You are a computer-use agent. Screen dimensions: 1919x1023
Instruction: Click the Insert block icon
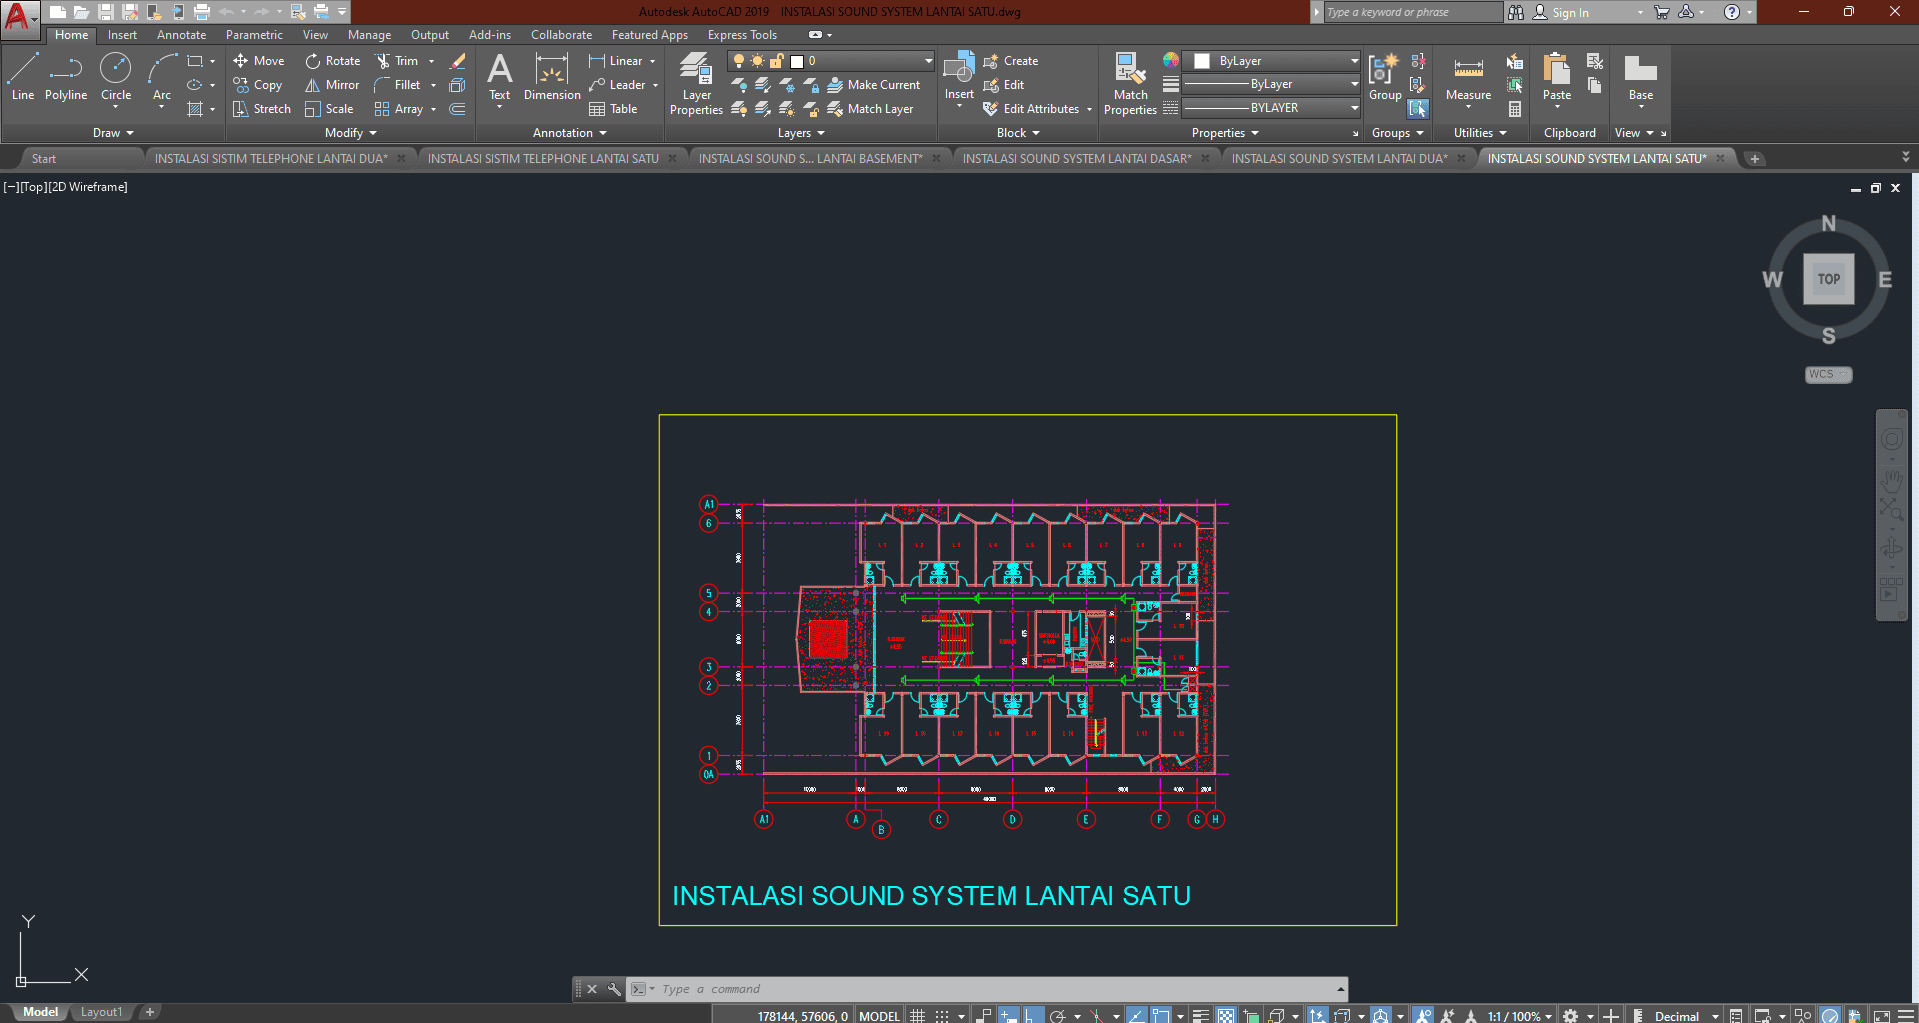[x=959, y=76]
